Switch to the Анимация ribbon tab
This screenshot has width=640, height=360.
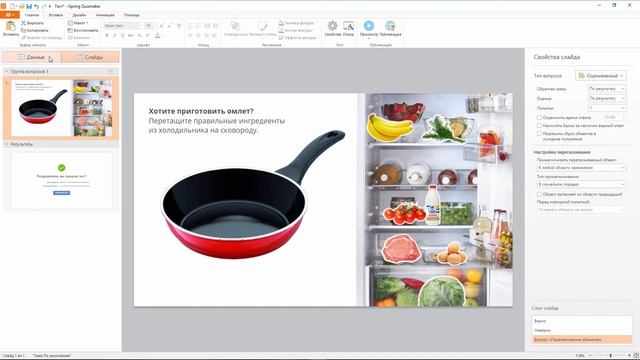[105, 15]
